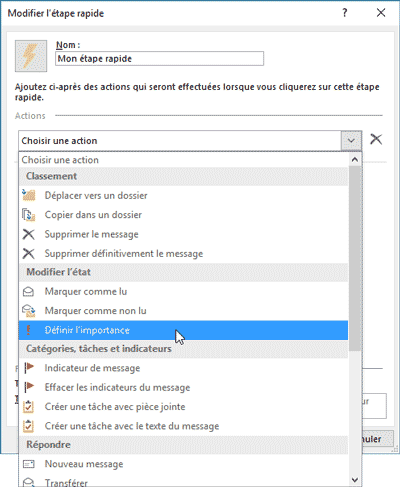Viewport: 400px width, 487px height.
Task: Click the 'Copier dans un dossier' icon
Action: point(29,215)
